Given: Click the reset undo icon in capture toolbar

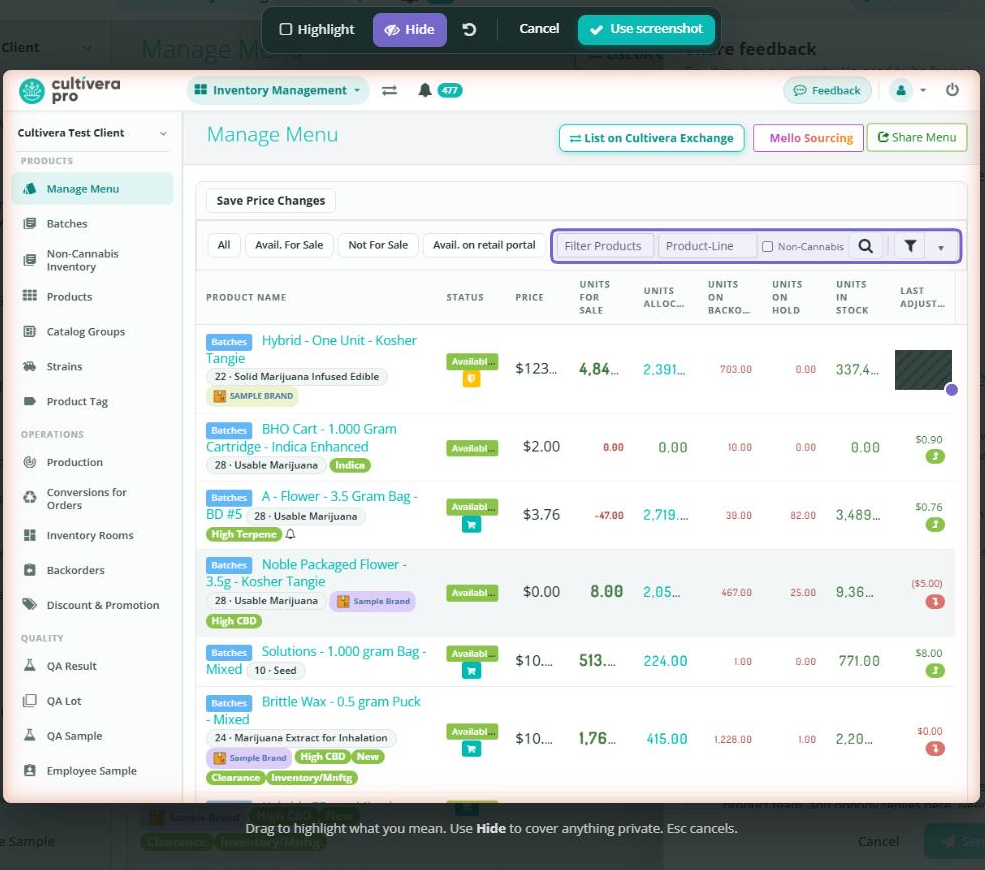Looking at the screenshot, I should pos(469,30).
